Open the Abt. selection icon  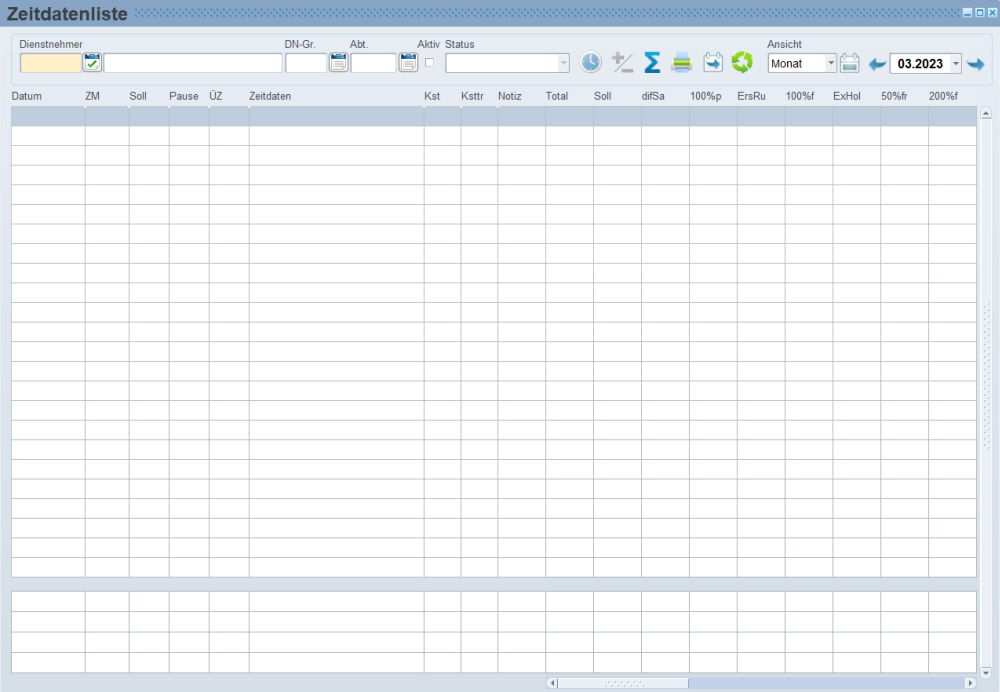(408, 63)
